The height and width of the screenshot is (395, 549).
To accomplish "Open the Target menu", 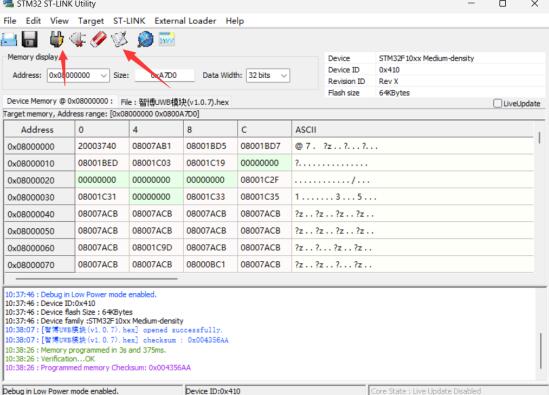I will [x=91, y=21].
